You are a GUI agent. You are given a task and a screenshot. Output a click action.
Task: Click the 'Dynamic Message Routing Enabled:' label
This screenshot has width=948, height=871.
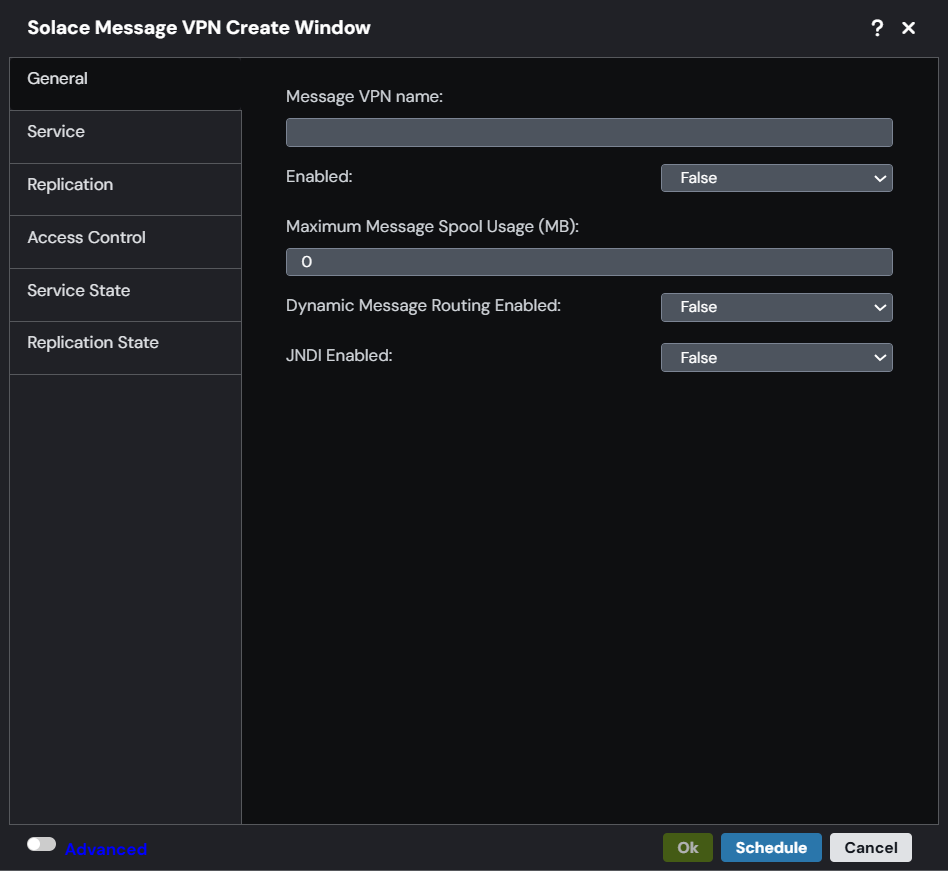423,306
